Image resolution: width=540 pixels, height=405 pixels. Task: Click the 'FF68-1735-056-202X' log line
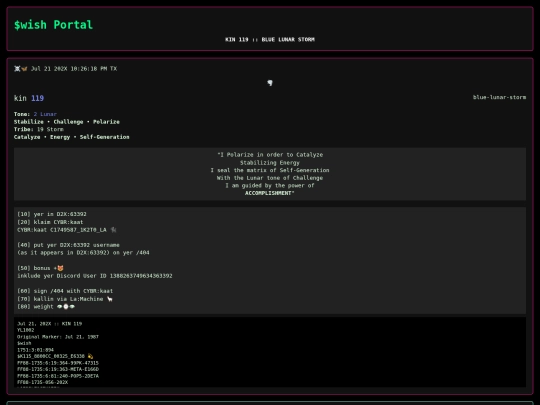coord(43,382)
